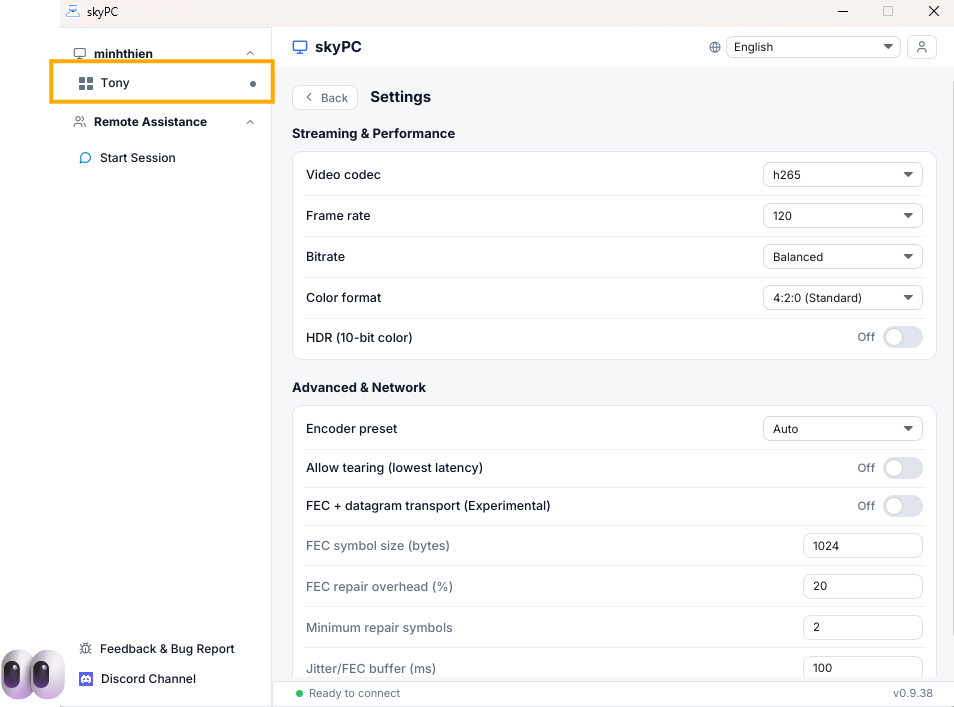This screenshot has width=954, height=707.
Task: Close the skyPC window
Action: click(x=933, y=12)
